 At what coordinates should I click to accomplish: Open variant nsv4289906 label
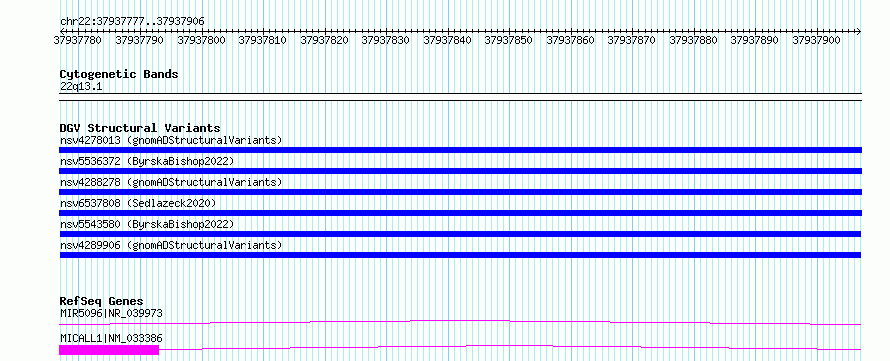pos(171,245)
